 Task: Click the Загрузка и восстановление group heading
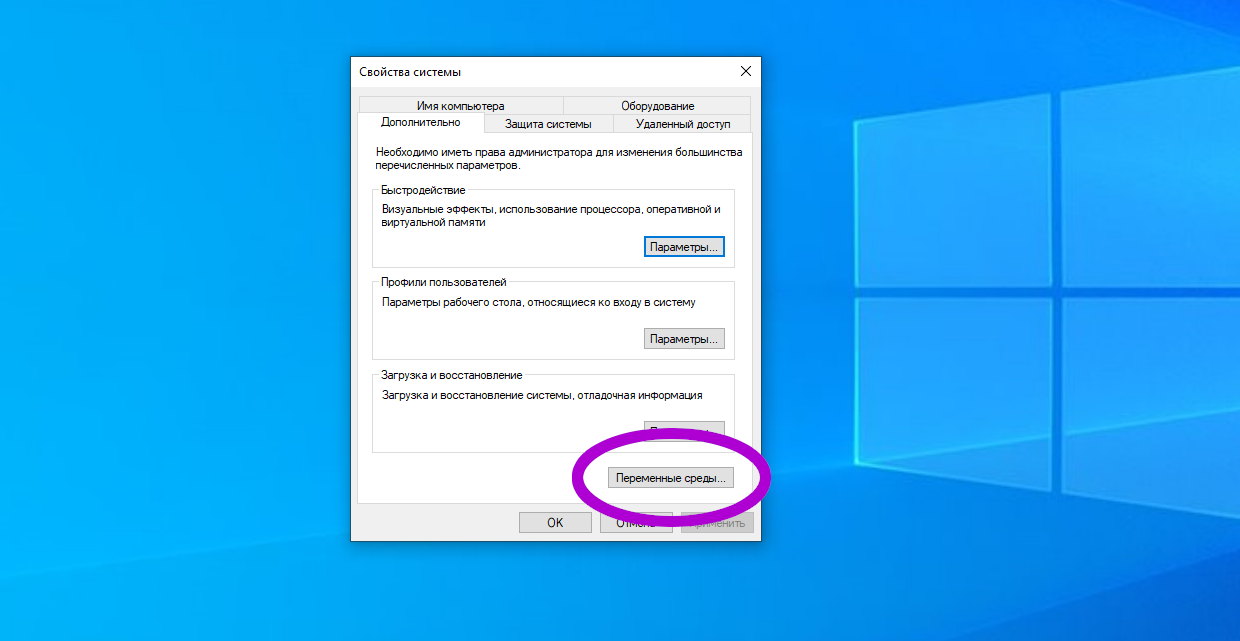(452, 375)
